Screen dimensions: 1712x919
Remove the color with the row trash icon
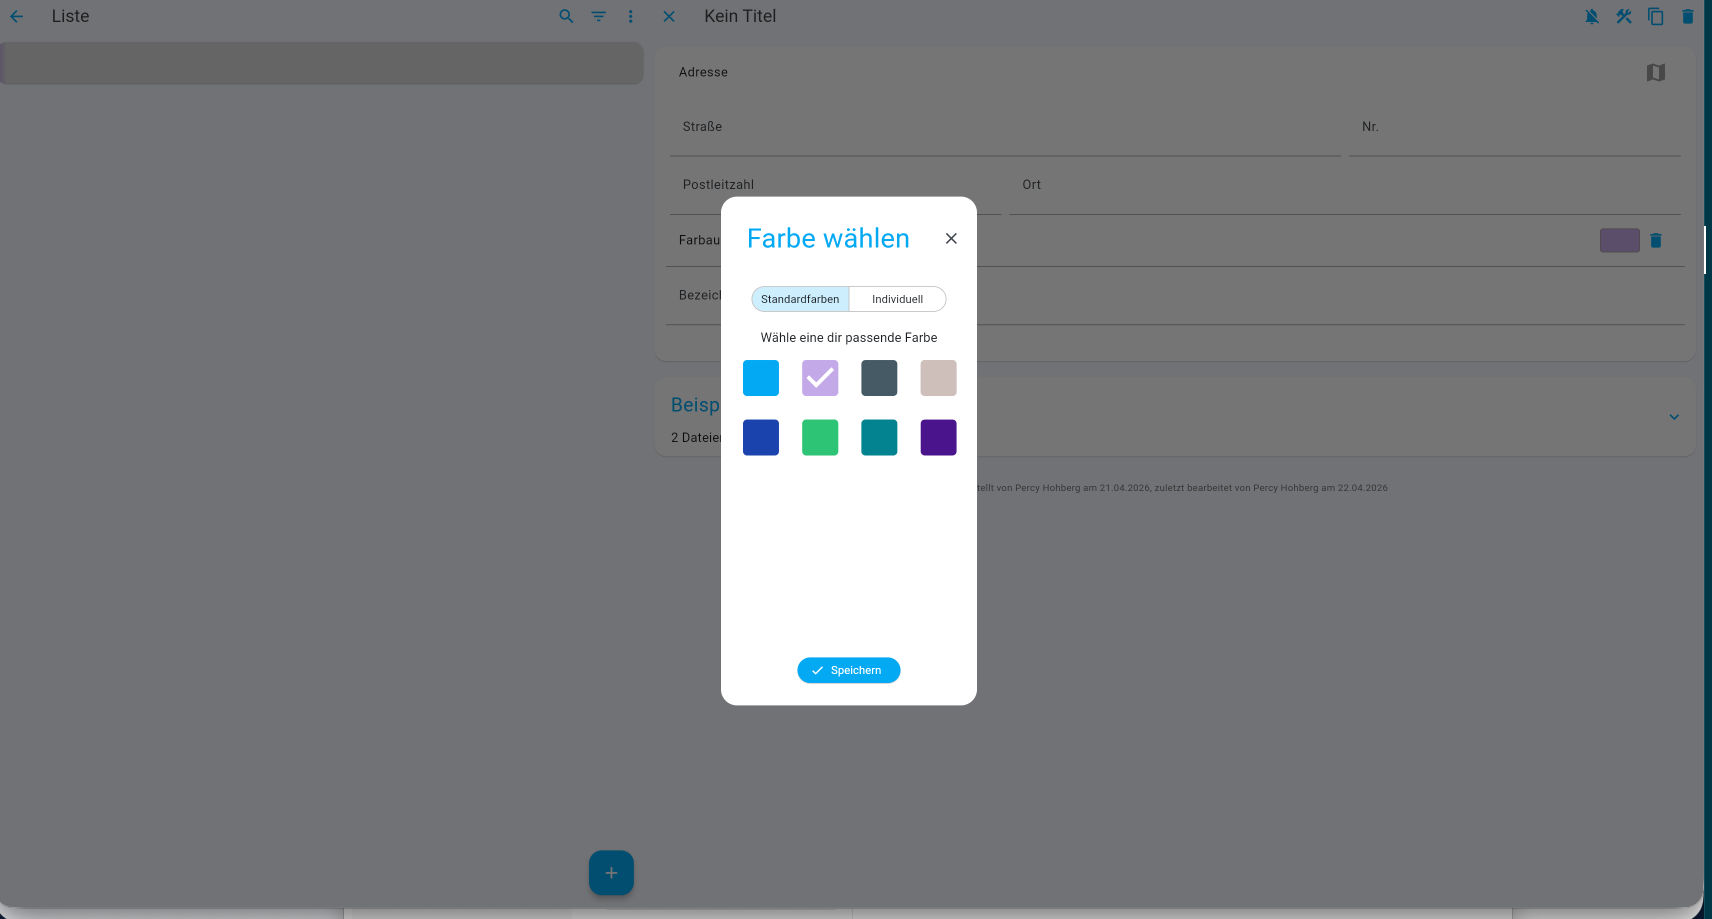(1656, 240)
